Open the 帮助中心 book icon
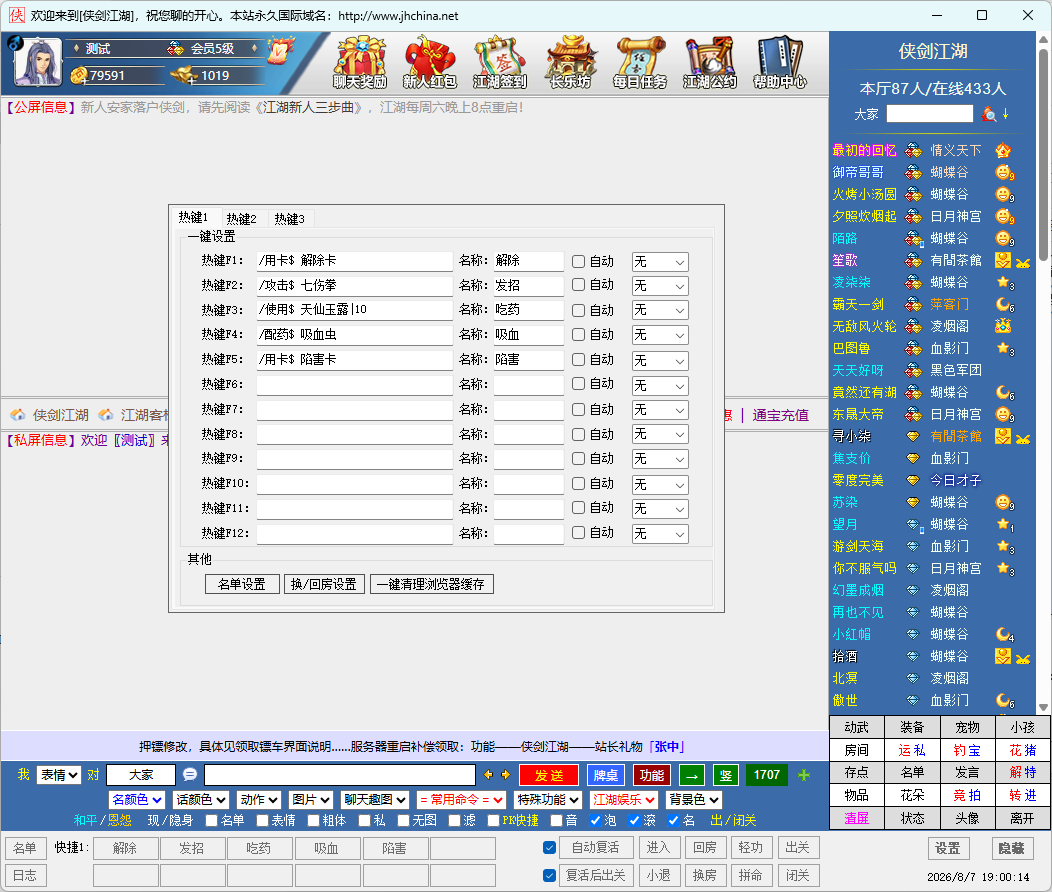This screenshot has height=892, width=1052. 780,62
